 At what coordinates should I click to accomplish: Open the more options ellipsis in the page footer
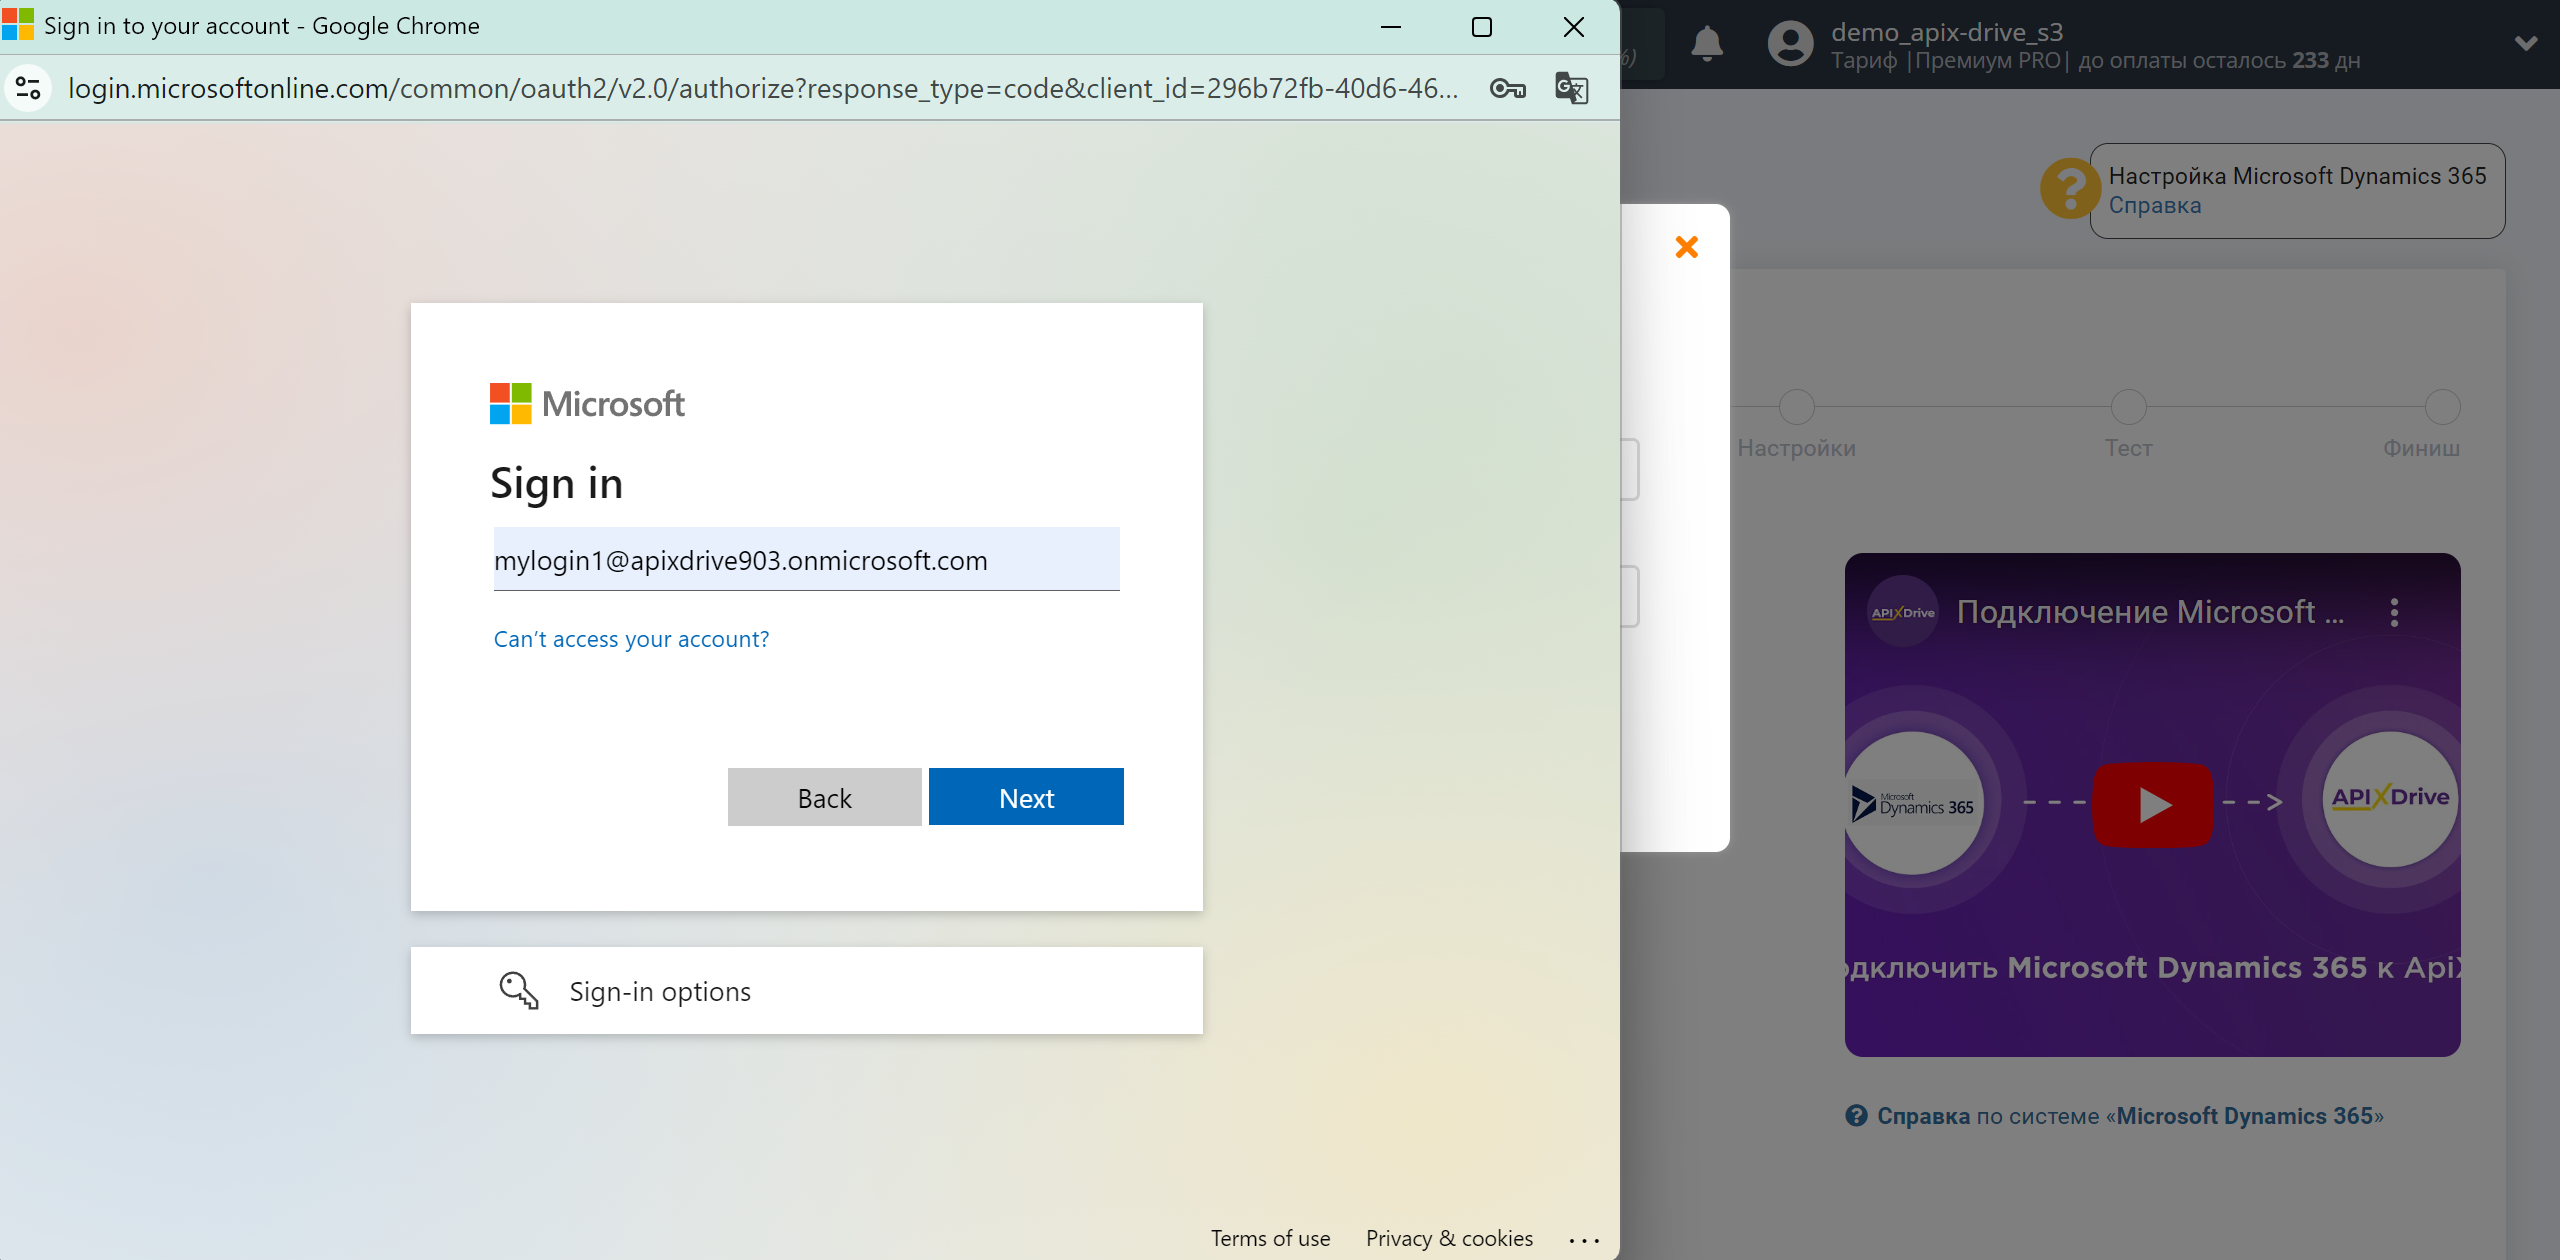pyautogui.click(x=1584, y=1240)
